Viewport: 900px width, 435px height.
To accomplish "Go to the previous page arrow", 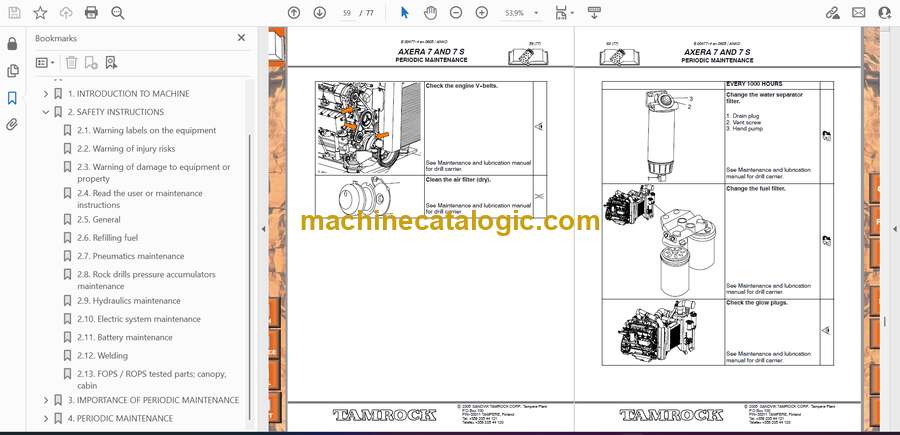I will pos(294,13).
